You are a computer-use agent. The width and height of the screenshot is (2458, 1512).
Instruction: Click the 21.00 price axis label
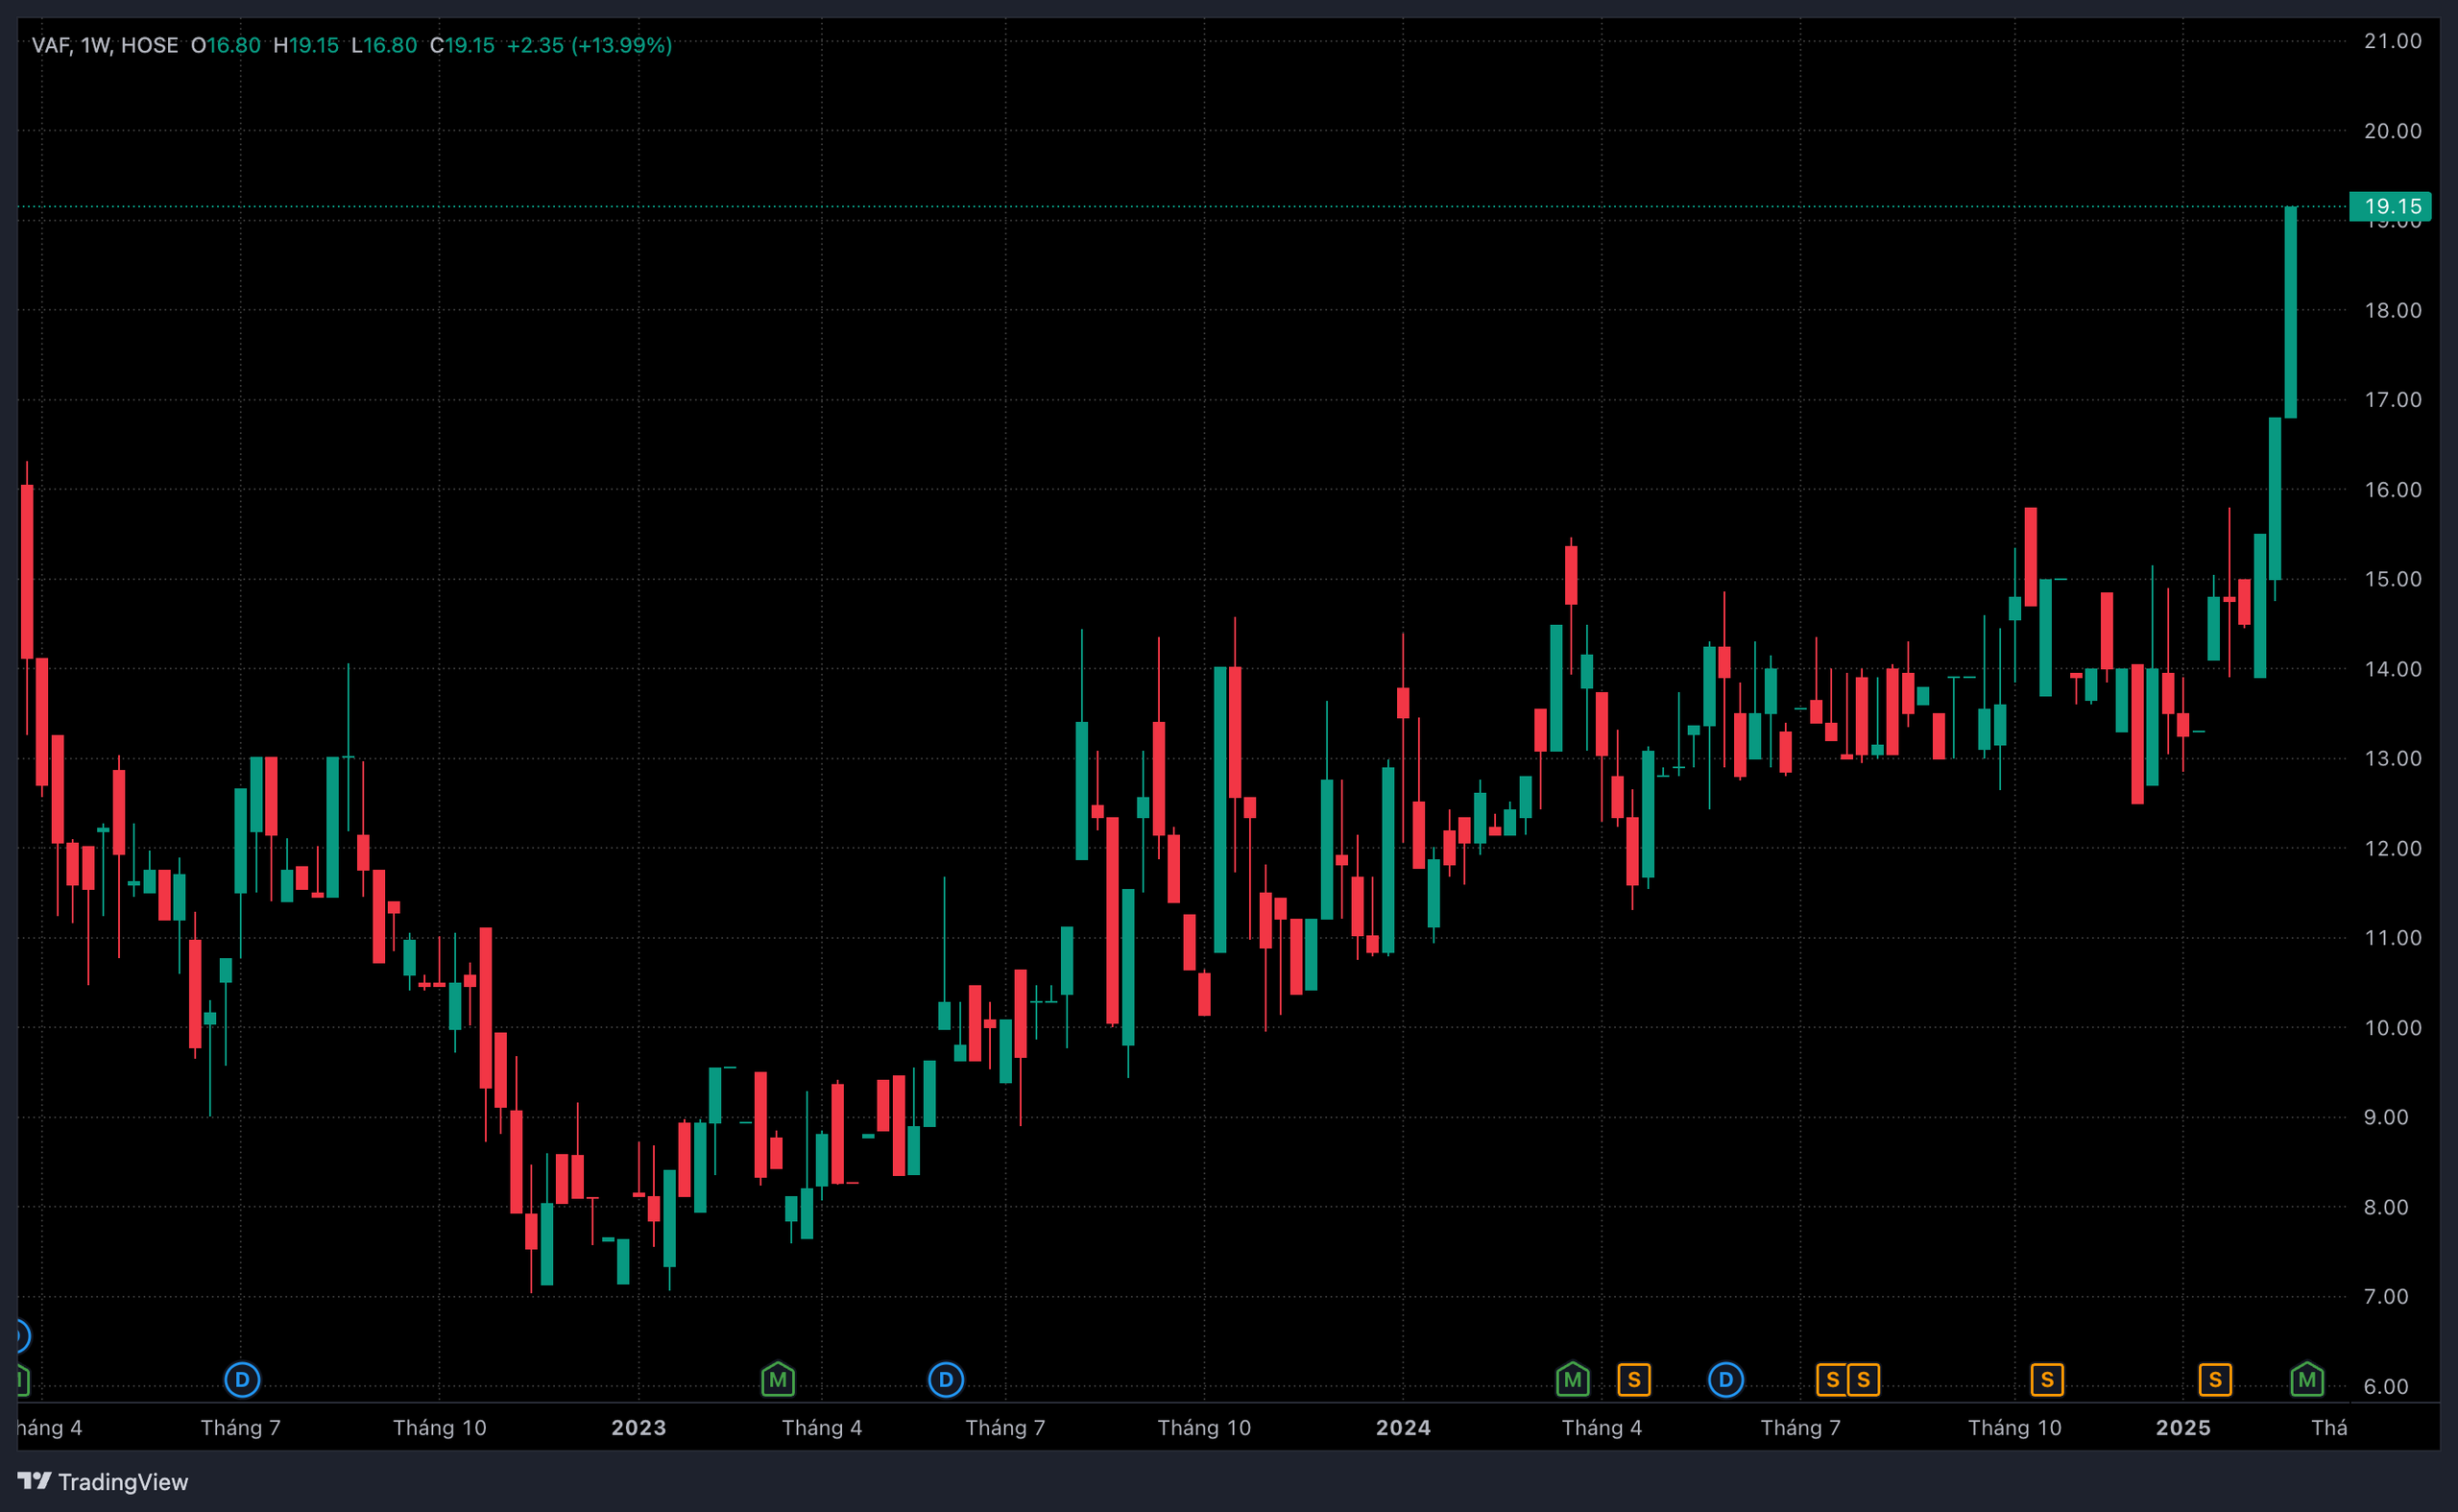(2393, 41)
